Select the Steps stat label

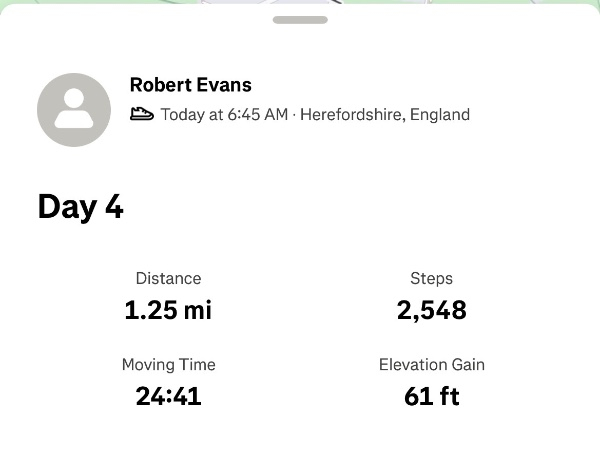431,279
